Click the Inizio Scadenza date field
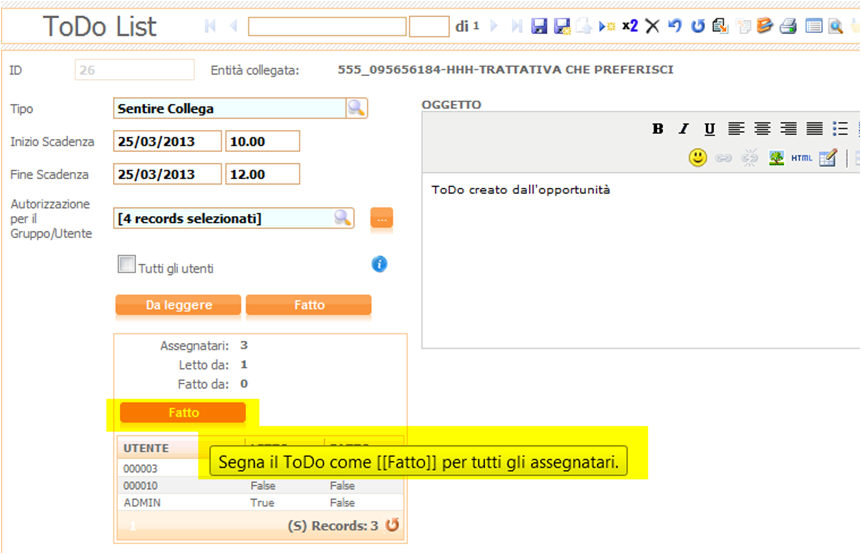The width and height of the screenshot is (861, 554). pos(167,142)
